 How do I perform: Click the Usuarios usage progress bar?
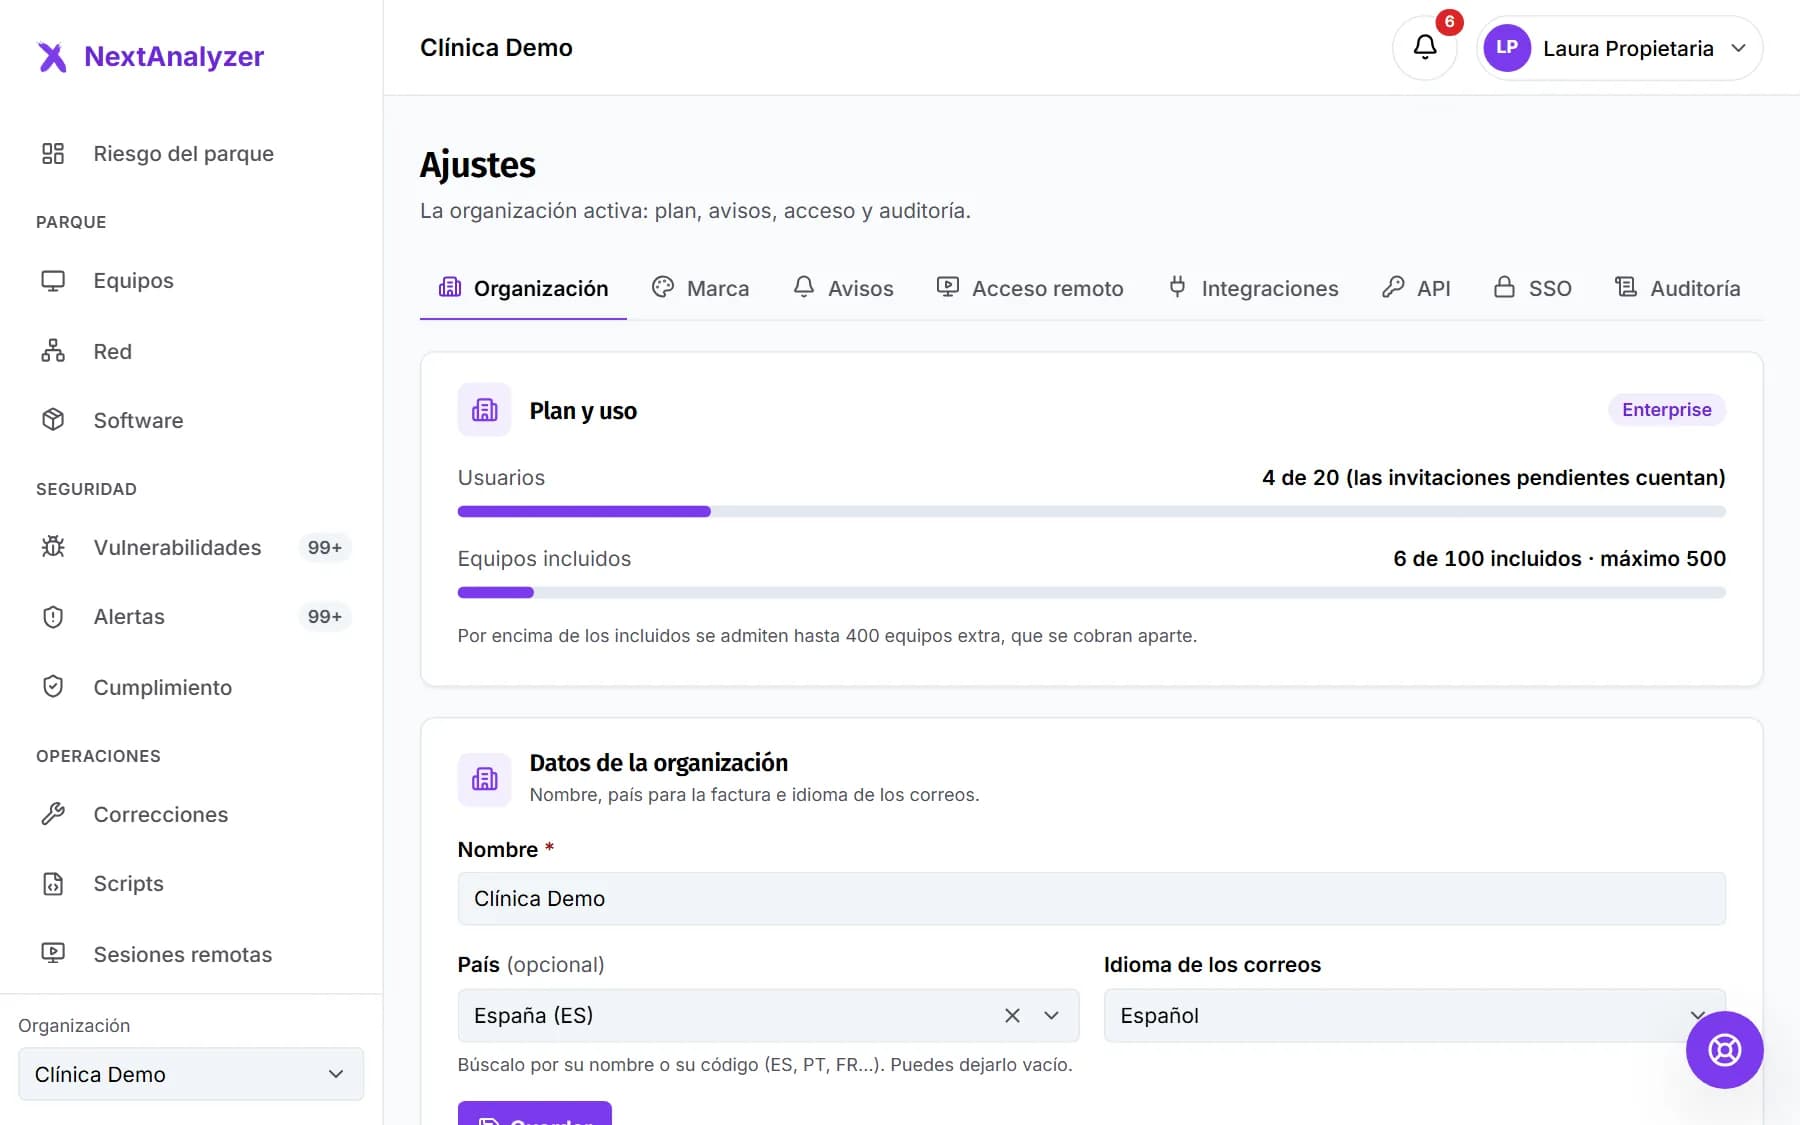pos(1091,511)
